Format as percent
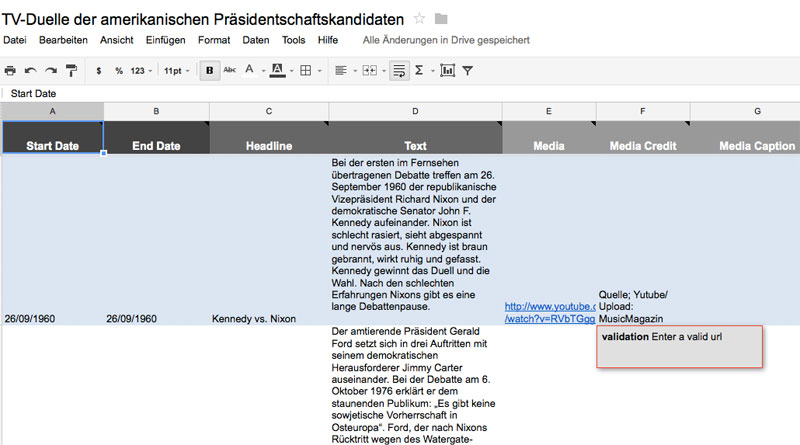 [119, 71]
